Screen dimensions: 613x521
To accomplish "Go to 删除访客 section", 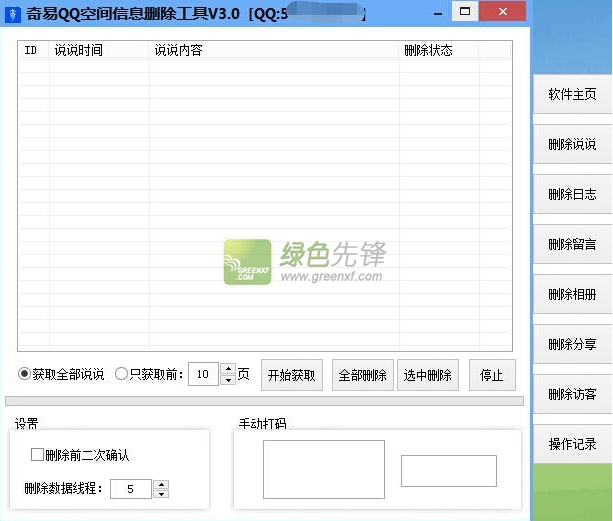I will point(572,394).
